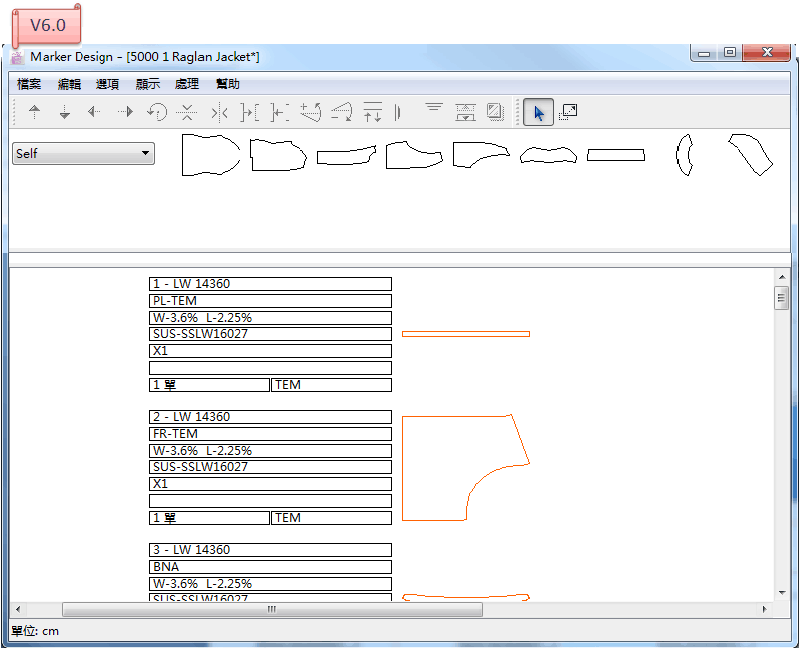Click the move left arrow tool
Viewport: 805px width, 654px height.
tap(94, 112)
